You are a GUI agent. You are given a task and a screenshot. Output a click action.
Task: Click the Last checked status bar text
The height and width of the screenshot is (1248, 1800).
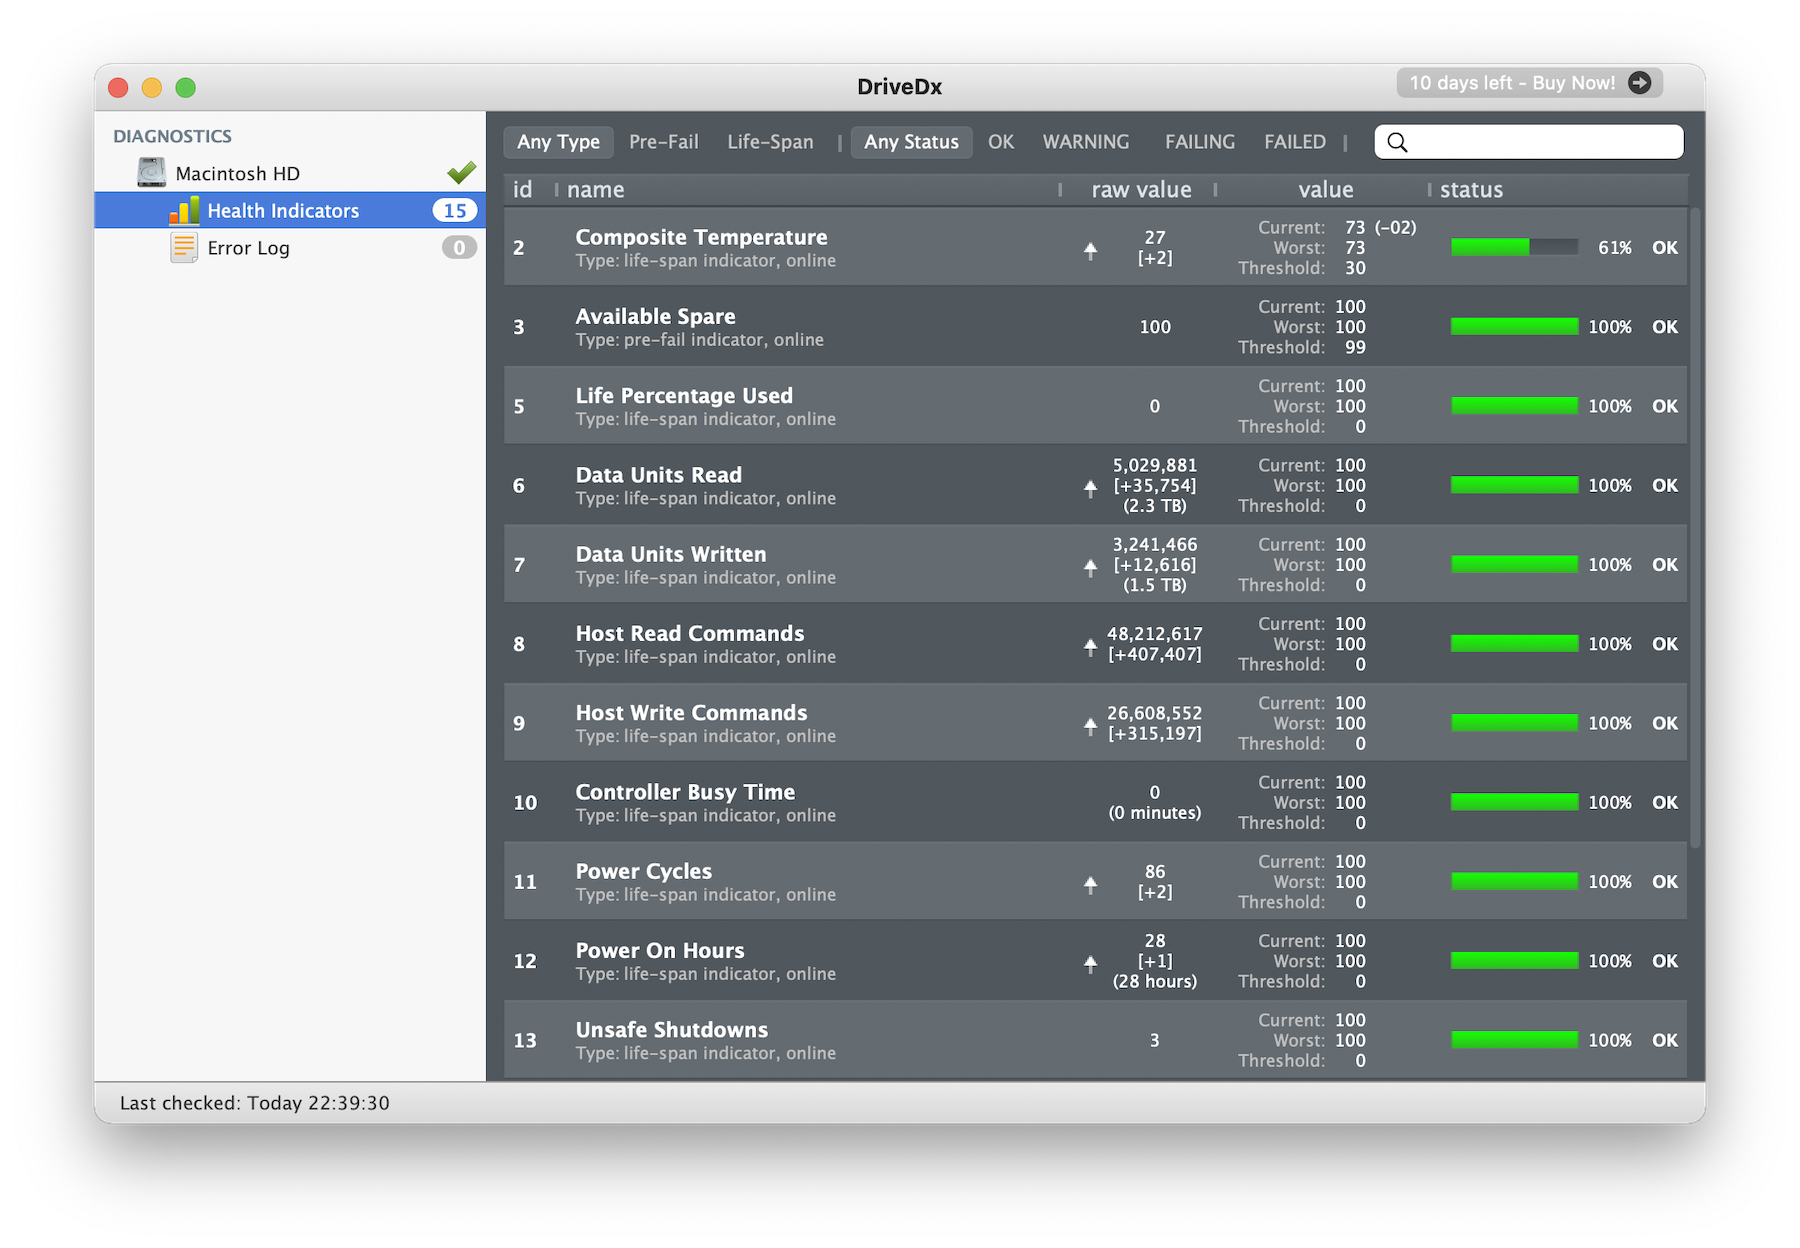255,1103
